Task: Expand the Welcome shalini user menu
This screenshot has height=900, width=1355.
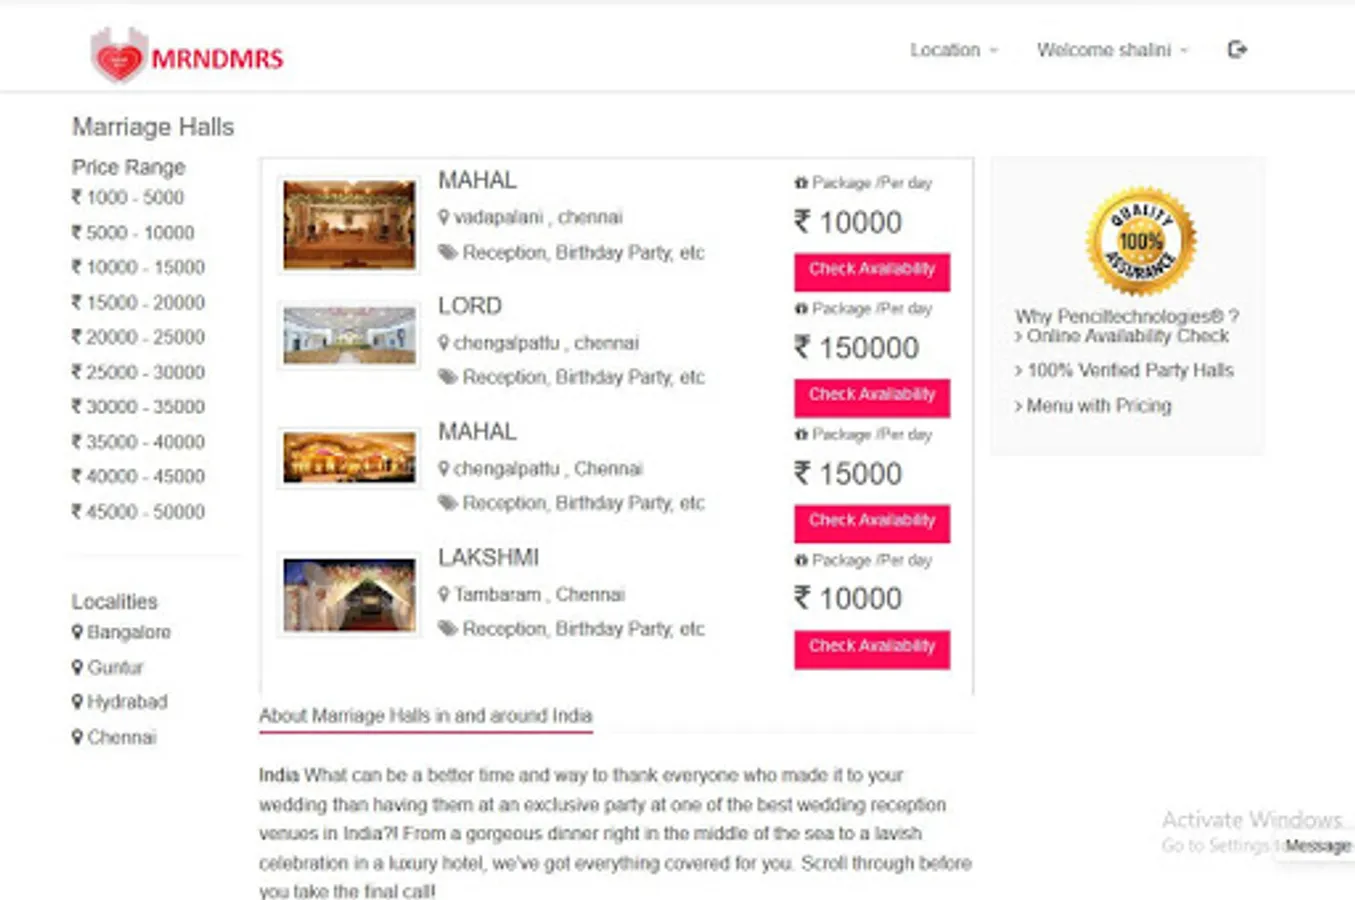Action: 1111,50
